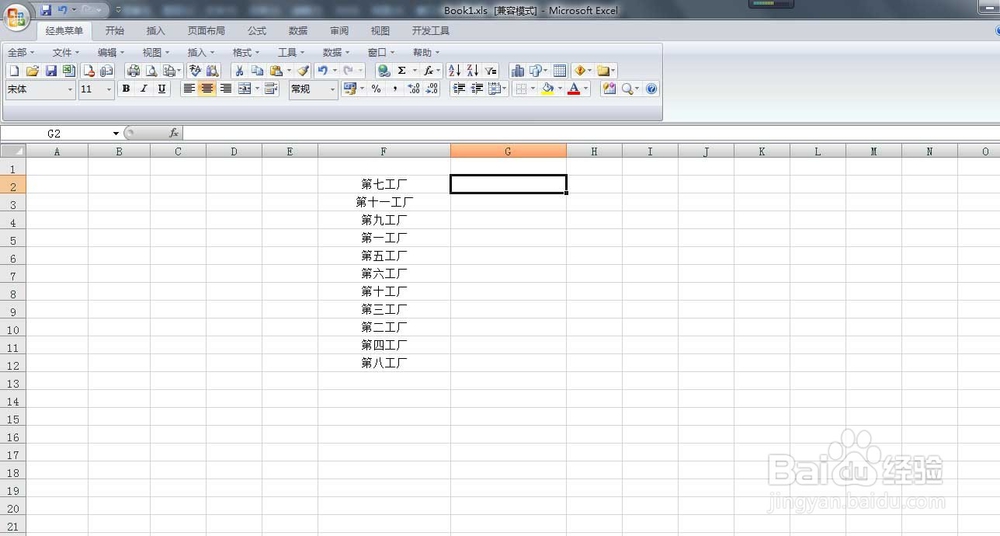The height and width of the screenshot is (536, 1000).
Task: Click inside the formula bar input
Action: [x=591, y=133]
